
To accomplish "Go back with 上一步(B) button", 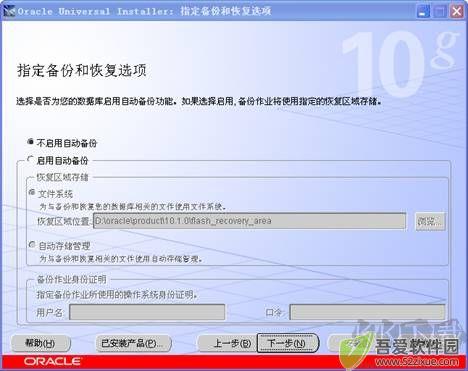I will coord(227,343).
